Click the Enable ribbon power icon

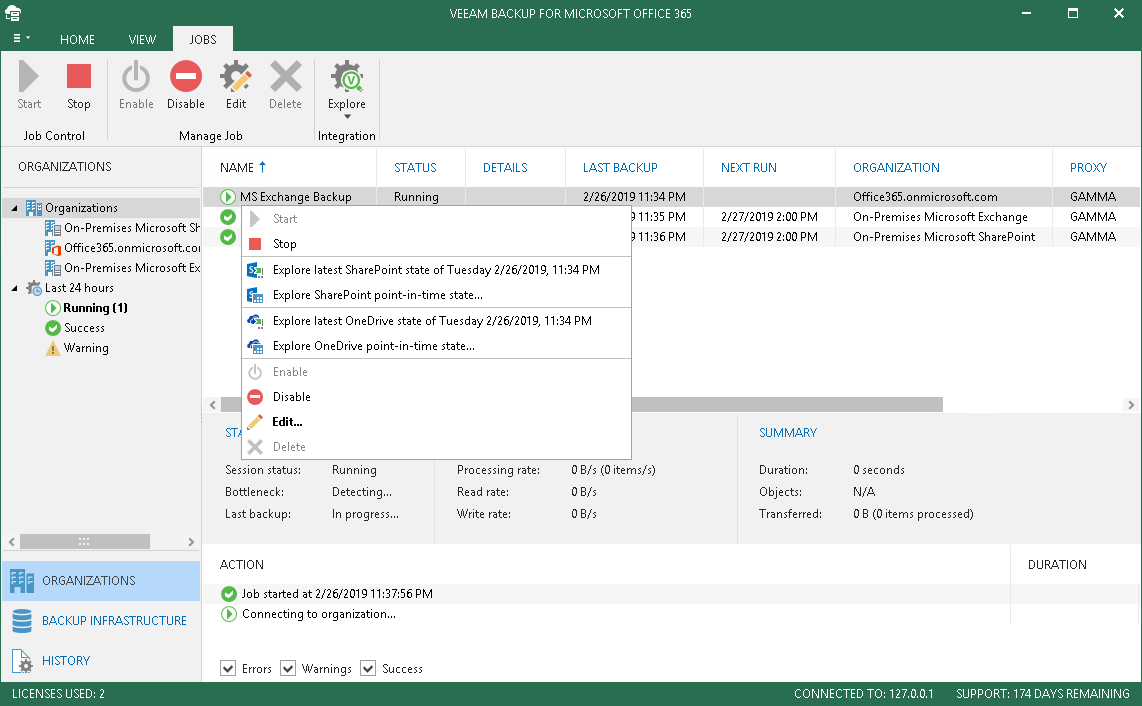135,77
